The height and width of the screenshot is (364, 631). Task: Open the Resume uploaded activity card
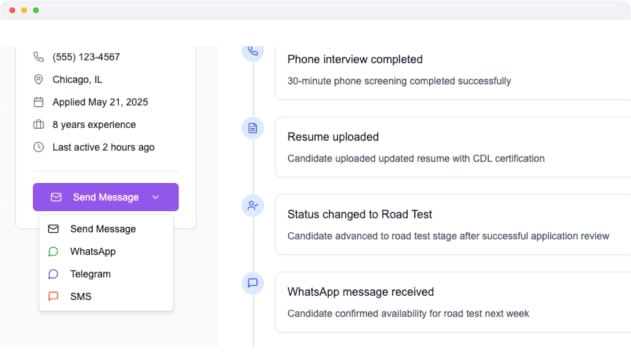pyautogui.click(x=453, y=147)
